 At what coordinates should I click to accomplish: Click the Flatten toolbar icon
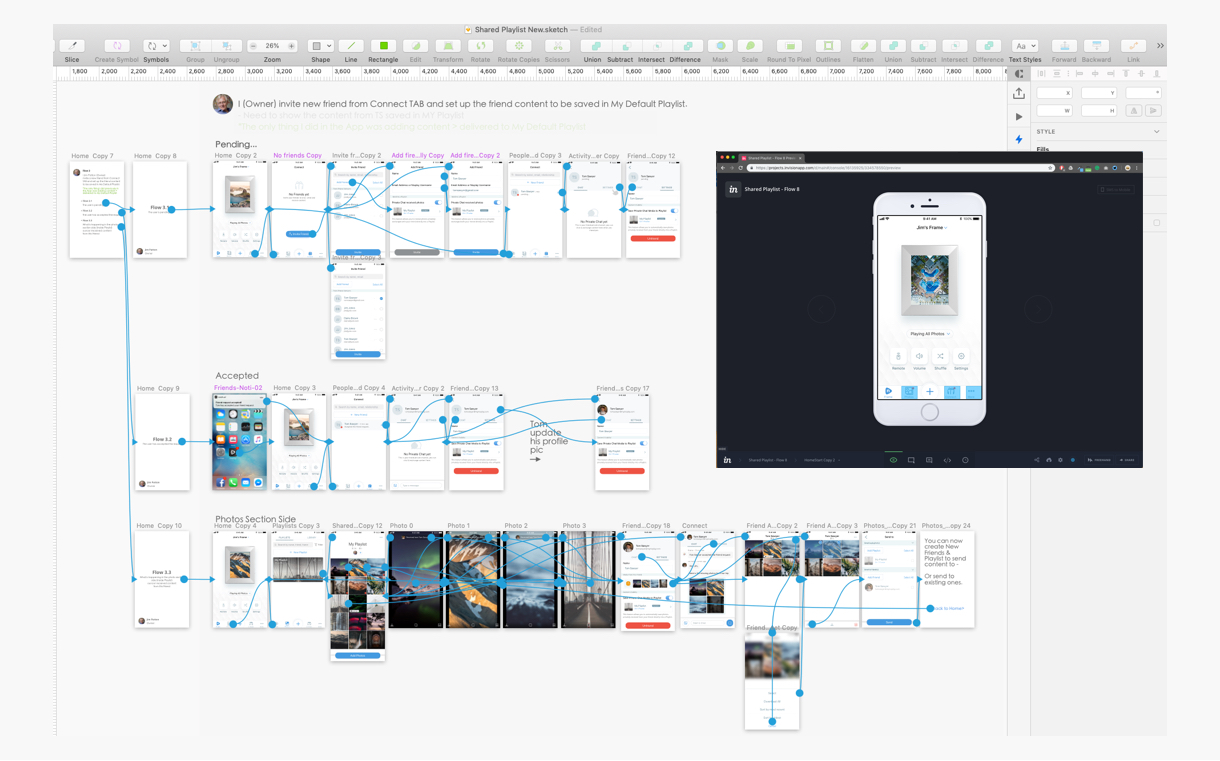pyautogui.click(x=863, y=46)
